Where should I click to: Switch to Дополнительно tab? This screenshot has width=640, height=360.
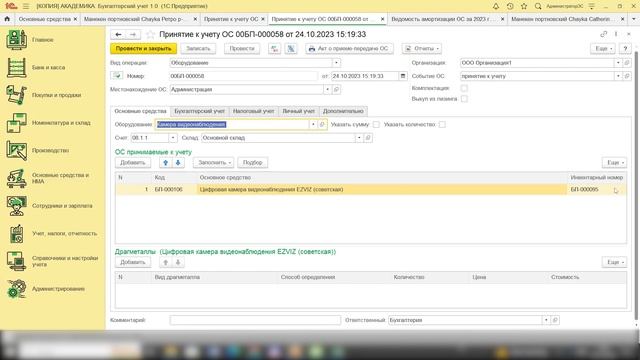[343, 111]
